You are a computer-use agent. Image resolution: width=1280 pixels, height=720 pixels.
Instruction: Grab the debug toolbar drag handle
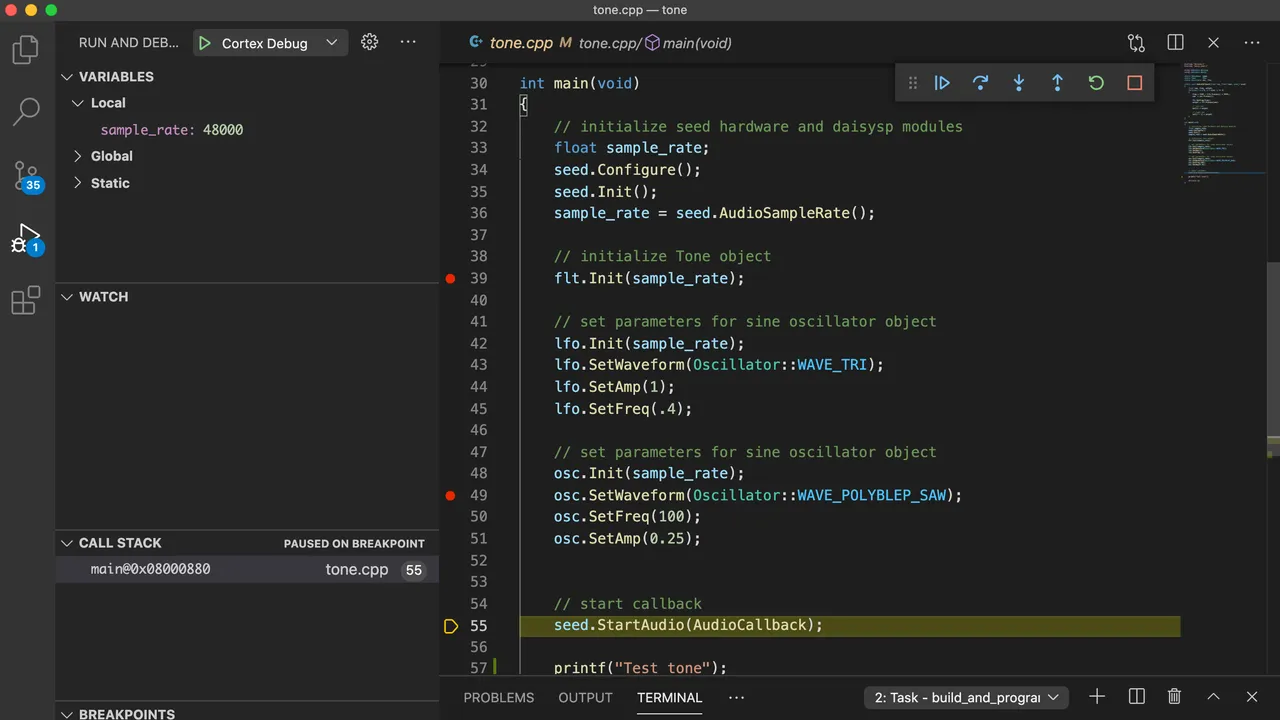point(912,83)
